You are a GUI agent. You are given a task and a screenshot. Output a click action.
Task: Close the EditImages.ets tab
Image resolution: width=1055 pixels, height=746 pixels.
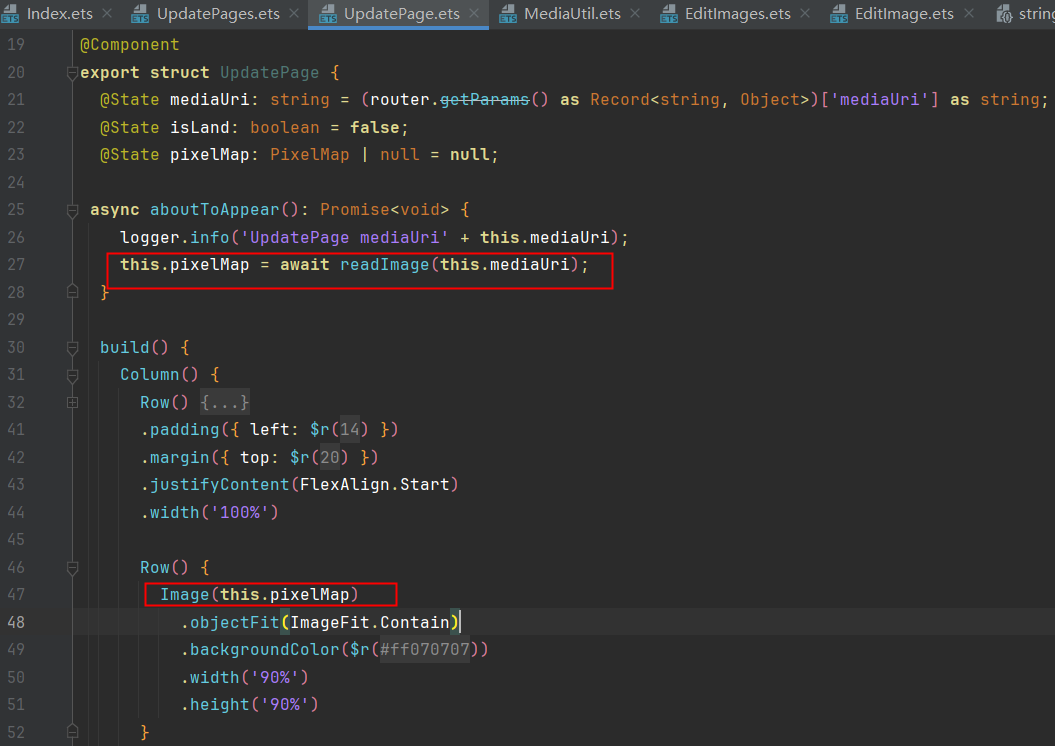[803, 14]
